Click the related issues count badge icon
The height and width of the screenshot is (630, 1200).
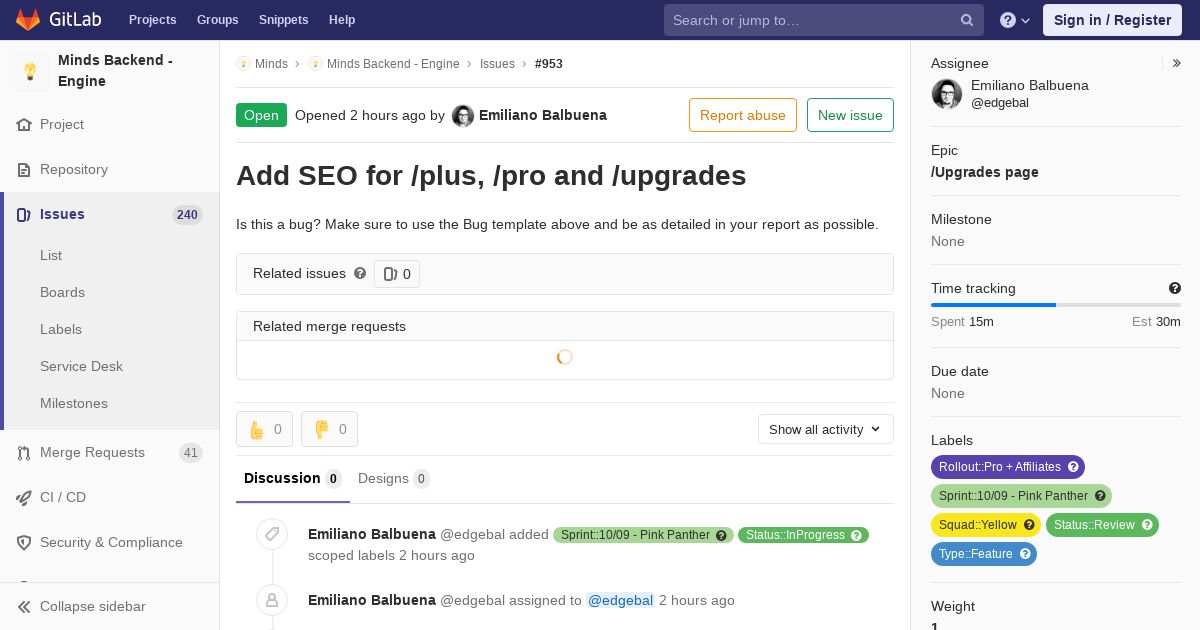[390, 274]
